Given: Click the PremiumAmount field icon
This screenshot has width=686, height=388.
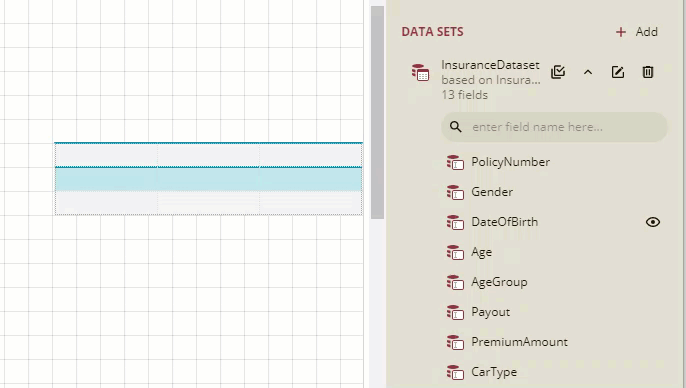Looking at the screenshot, I should click(x=455, y=343).
